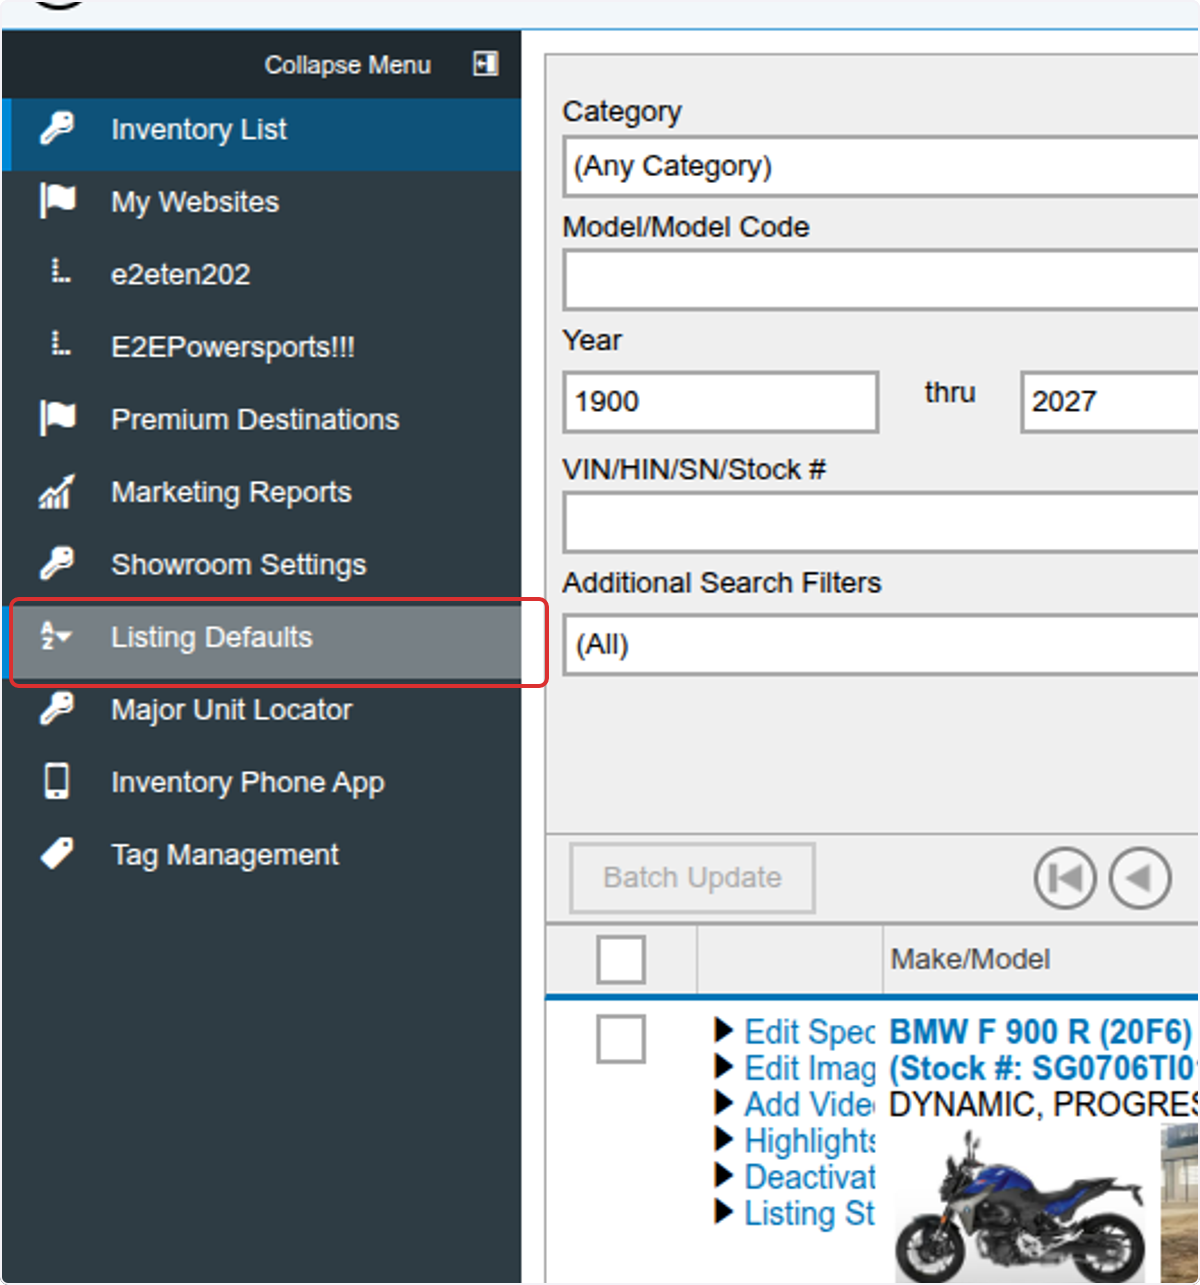1200x1285 pixels.
Task: Click the Tag Management tag icon
Action: click(x=57, y=853)
